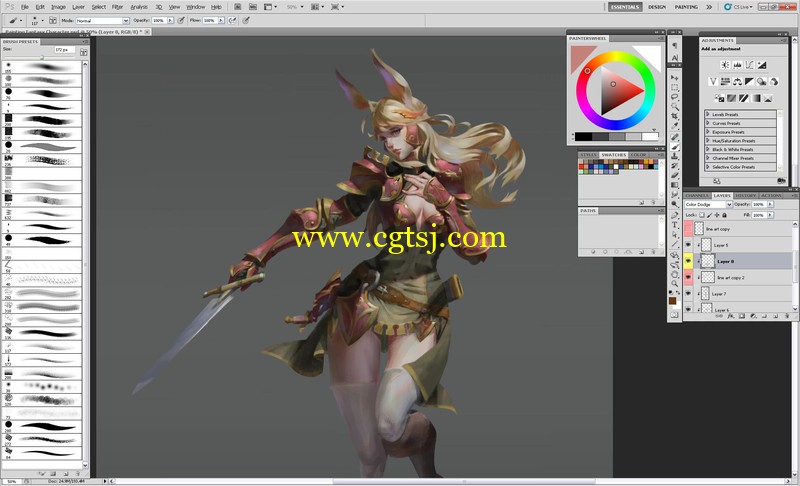Select the Lasso tool
Viewport: 800px width, 486px height.
click(674, 96)
